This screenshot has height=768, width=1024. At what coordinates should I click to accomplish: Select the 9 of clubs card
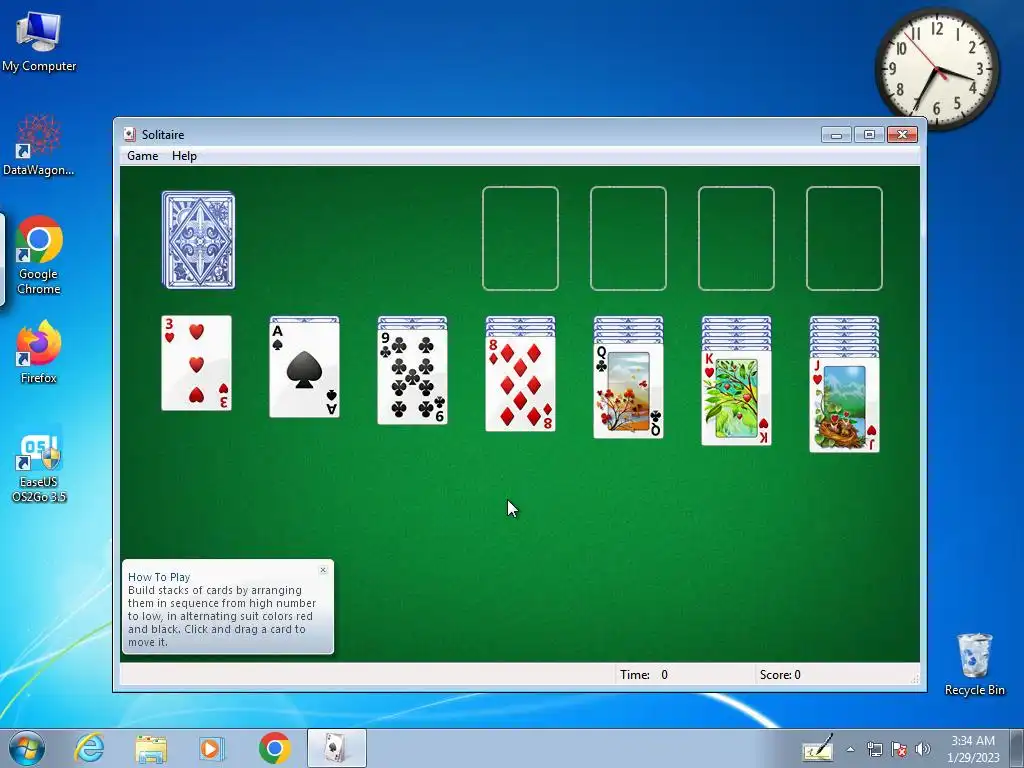tap(413, 377)
